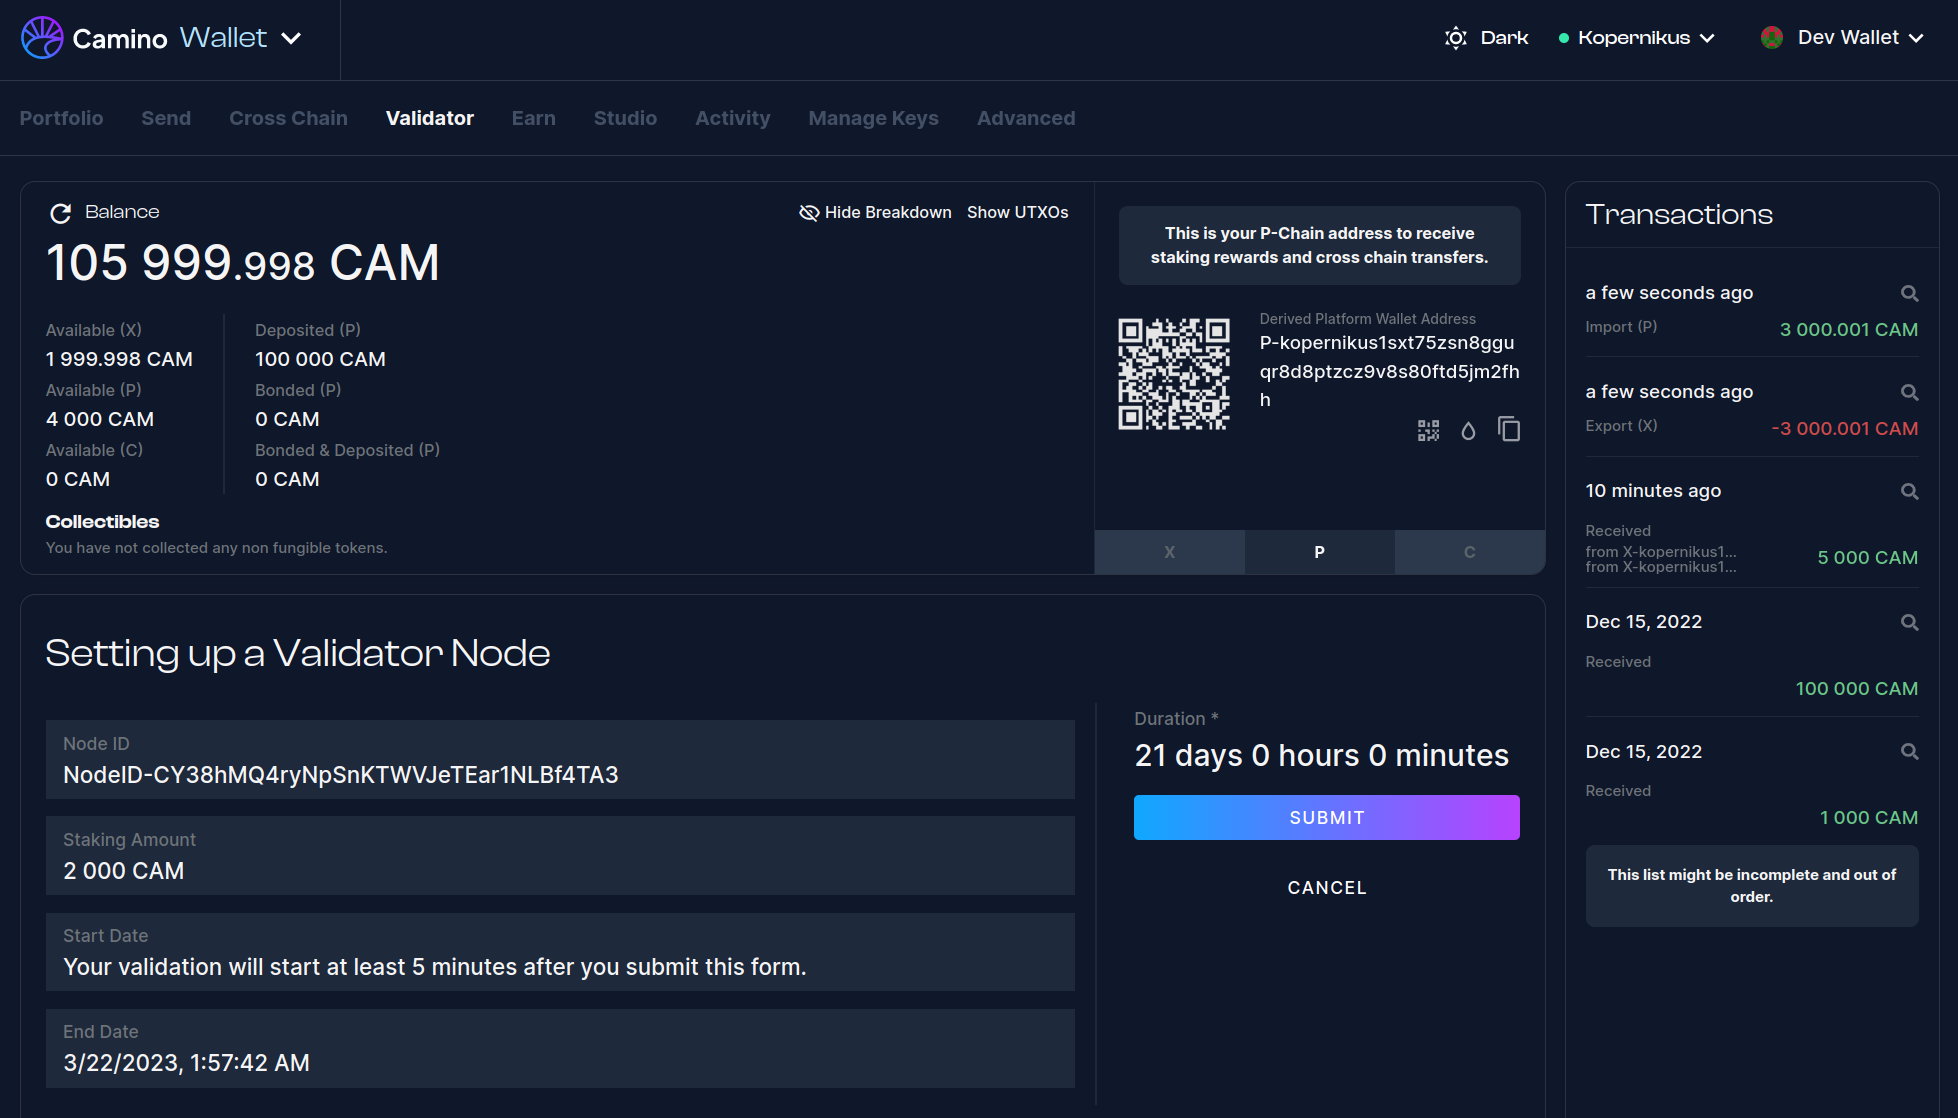This screenshot has width=1958, height=1118.
Task: Expand the Camino Wallet app dropdown
Action: tap(291, 38)
